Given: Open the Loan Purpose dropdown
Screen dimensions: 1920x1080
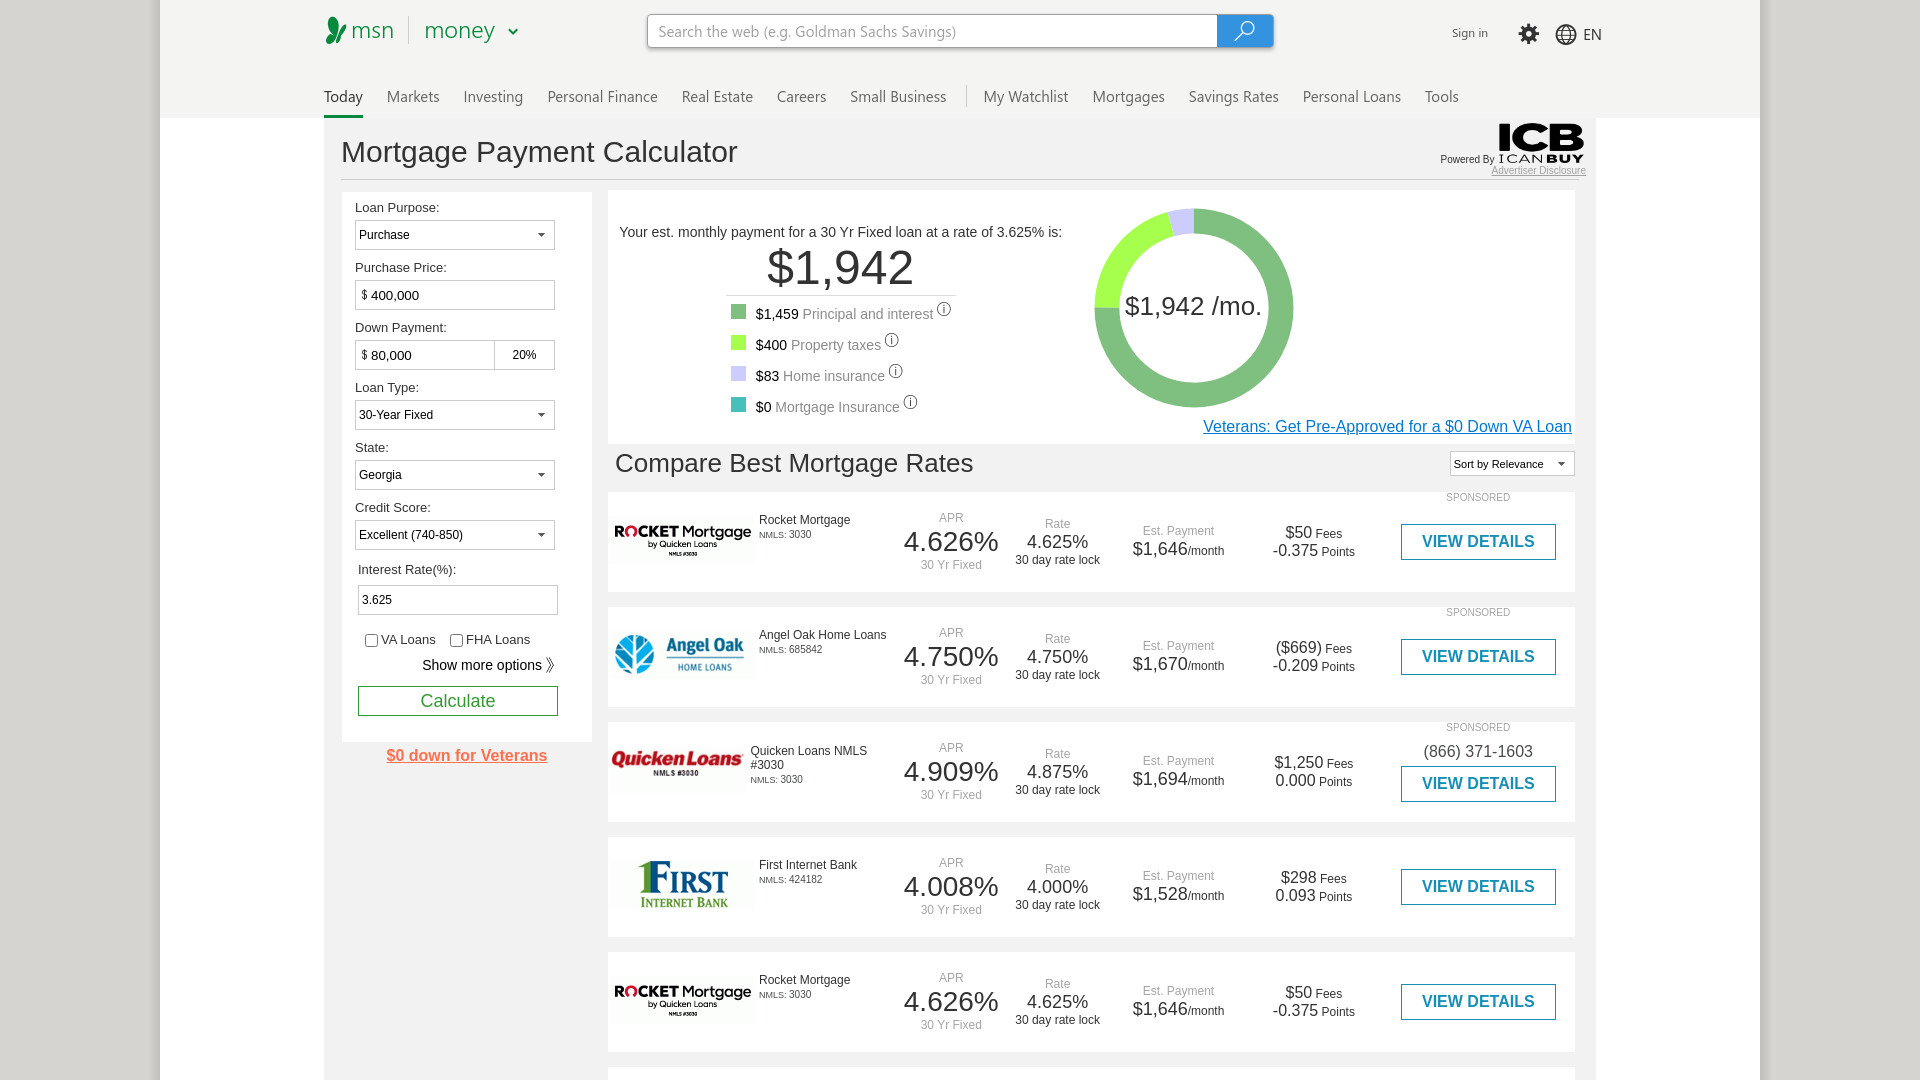Looking at the screenshot, I should click(x=455, y=235).
